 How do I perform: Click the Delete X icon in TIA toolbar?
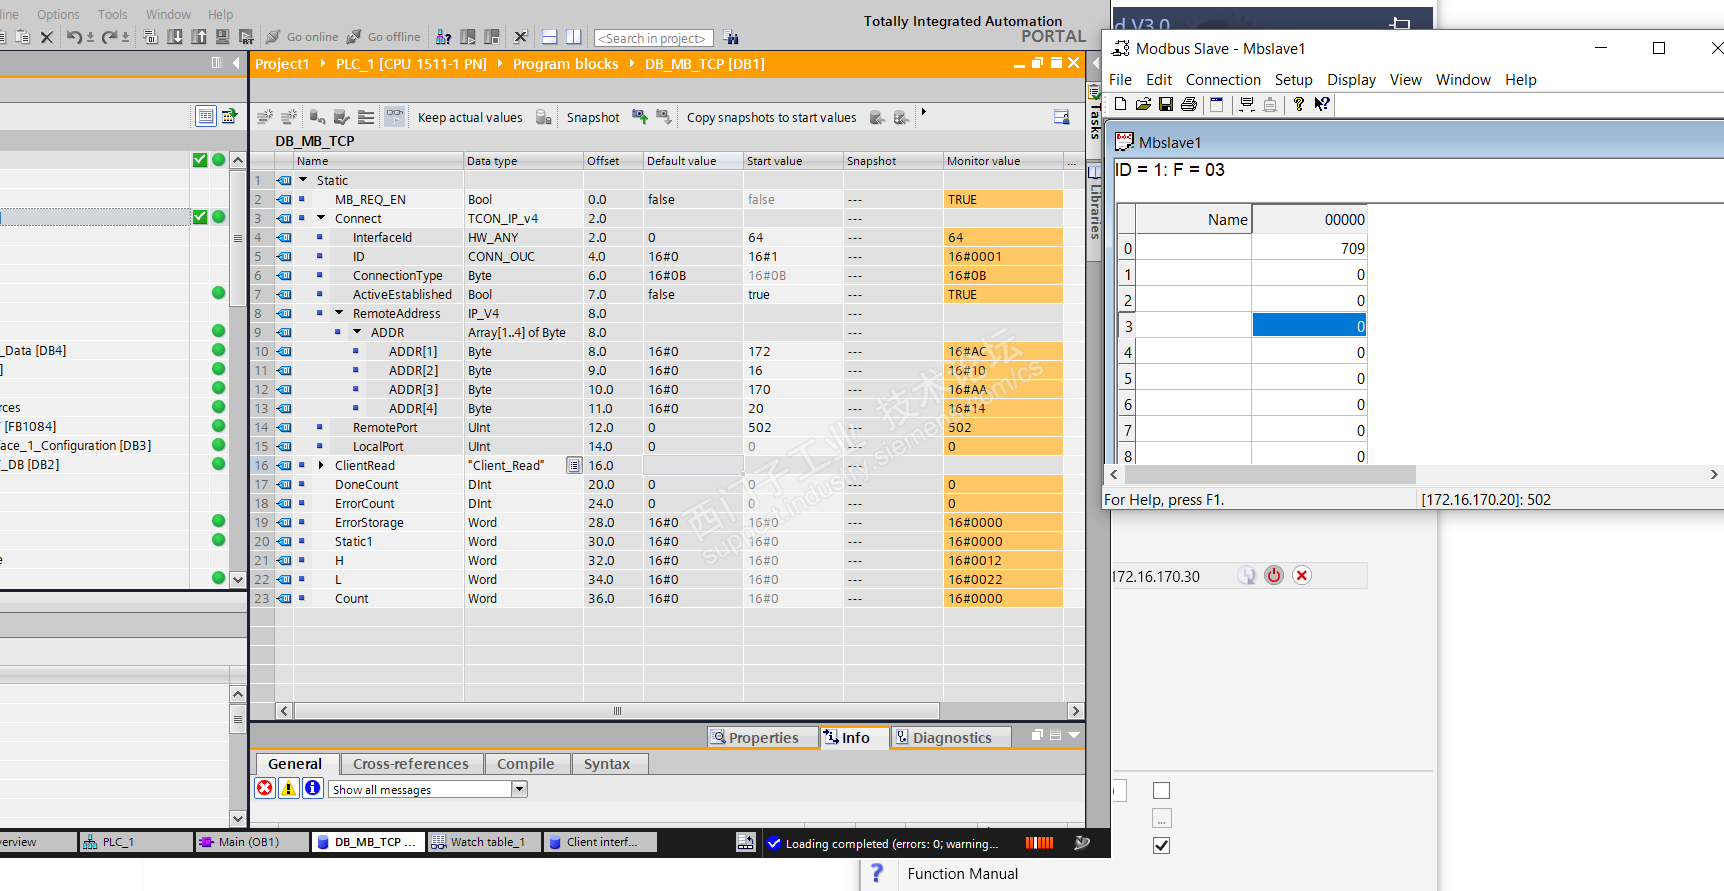point(46,37)
